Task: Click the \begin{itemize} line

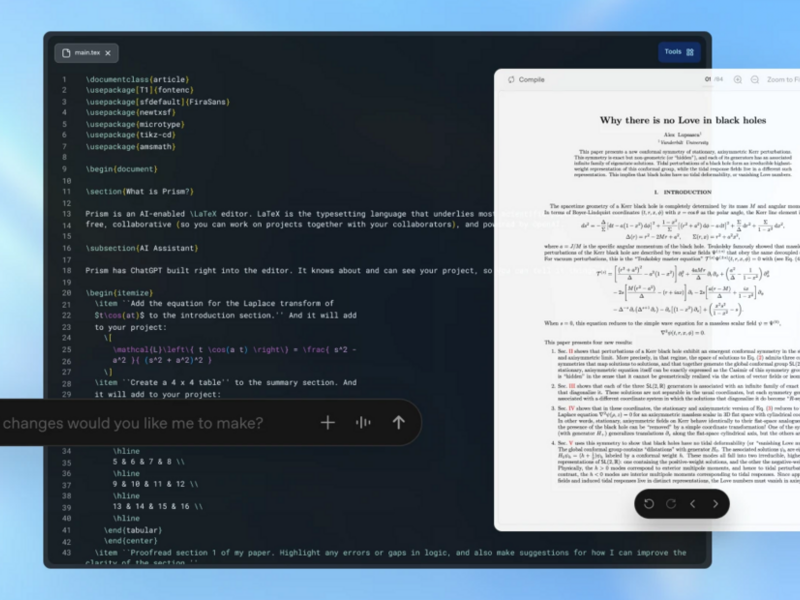Action: (119, 293)
